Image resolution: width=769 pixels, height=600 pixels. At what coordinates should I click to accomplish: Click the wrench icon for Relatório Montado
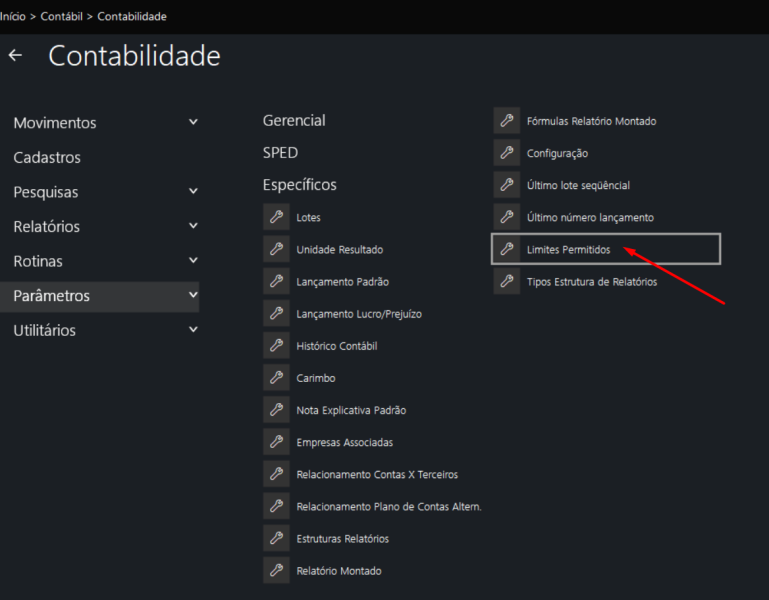(x=276, y=570)
